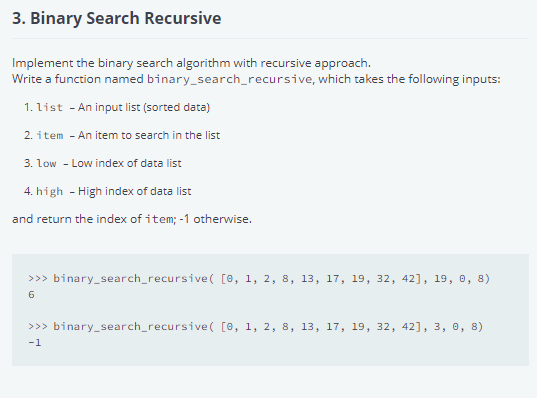
Task: Click the text 'High index of data list'
Action: 135,191
